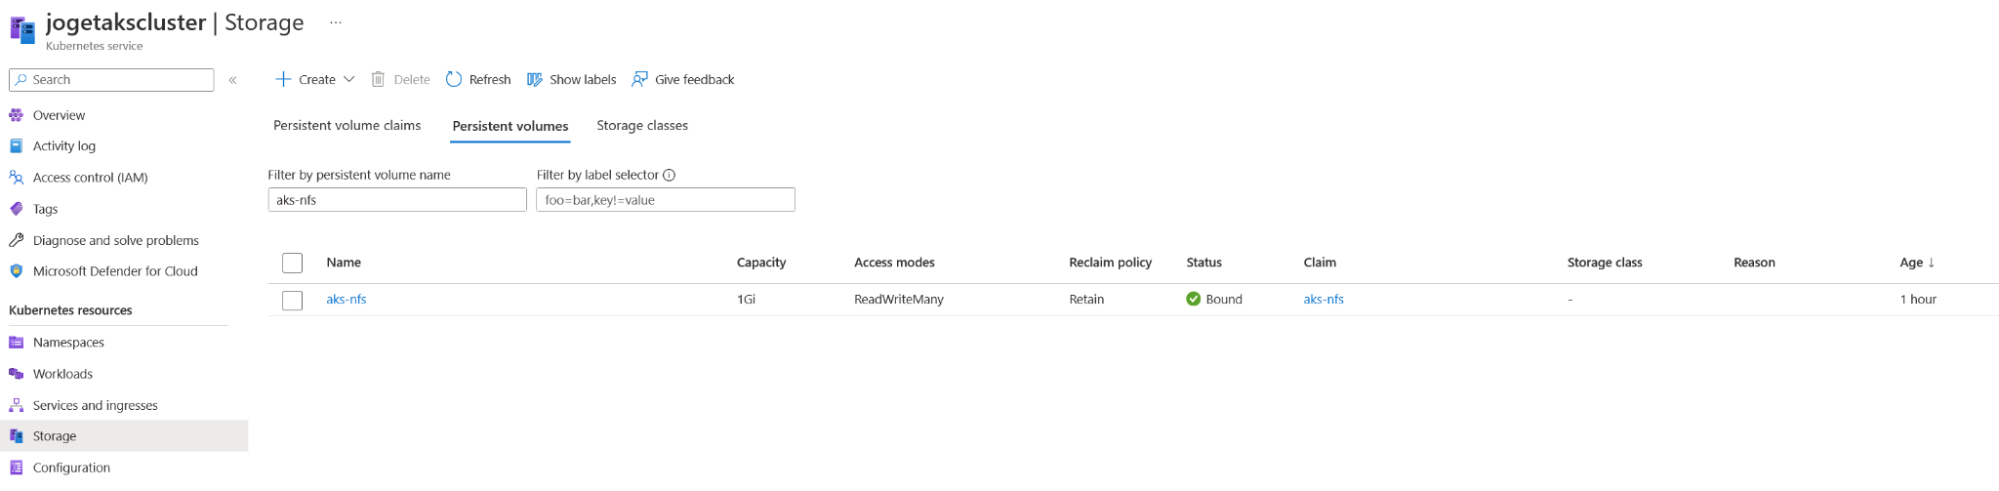The width and height of the screenshot is (1999, 491).
Task: Open Microsoft Defender for Cloud
Action: (115, 271)
